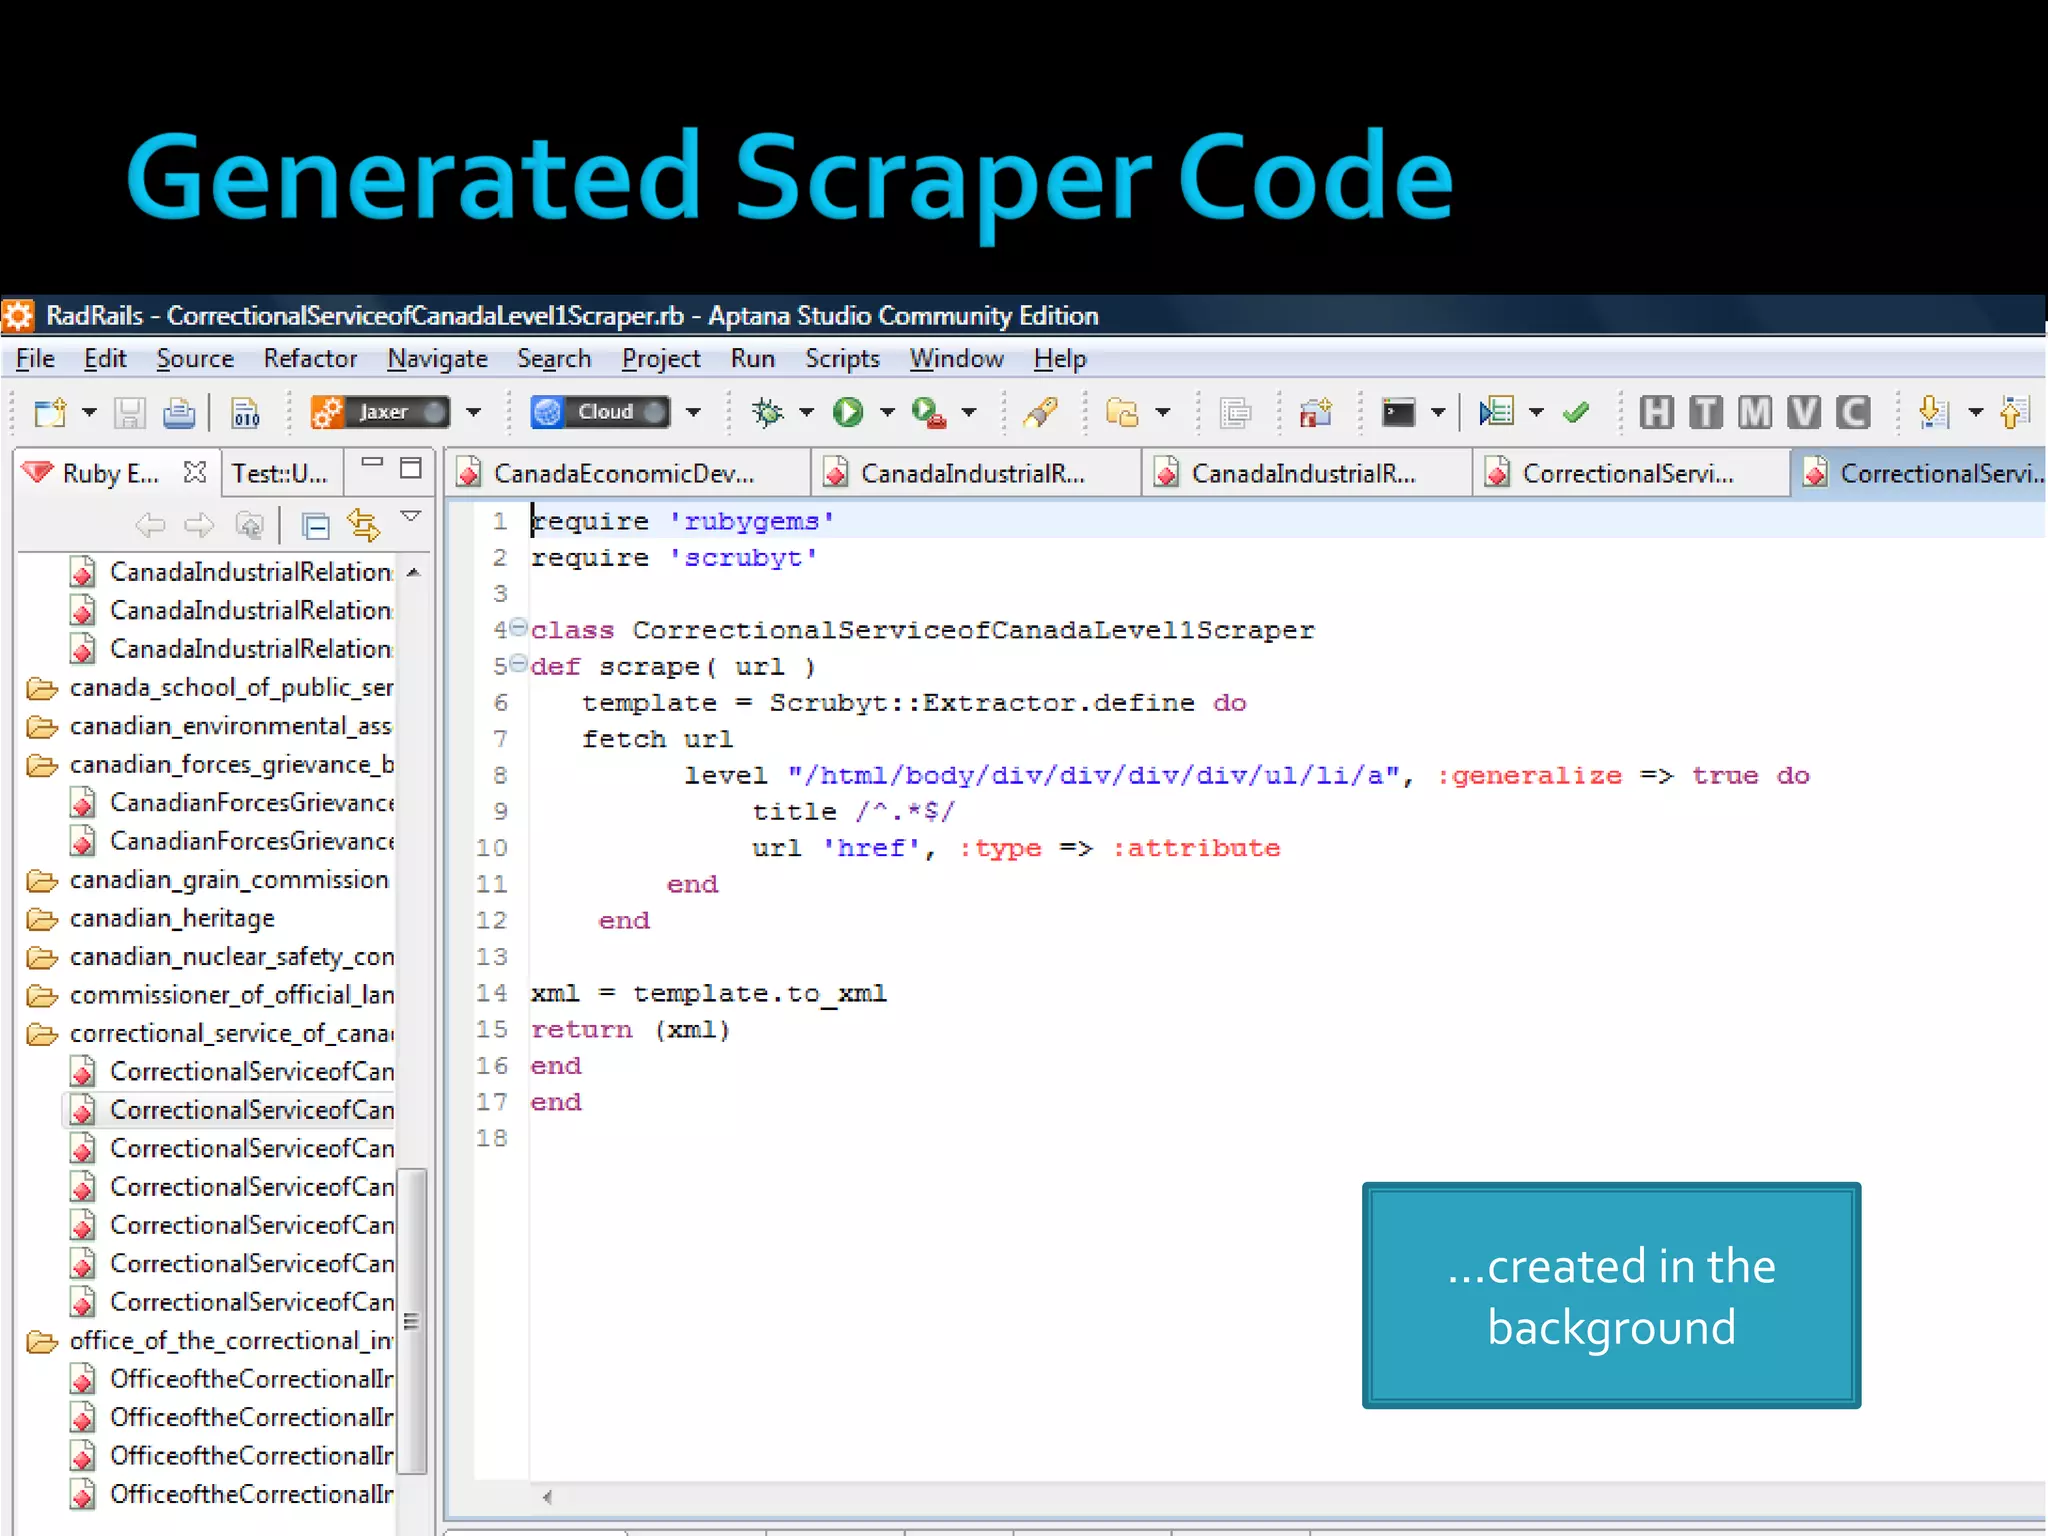This screenshot has height=1536, width=2048.
Task: Click the green checkmark toolbar icon
Action: tap(1576, 412)
